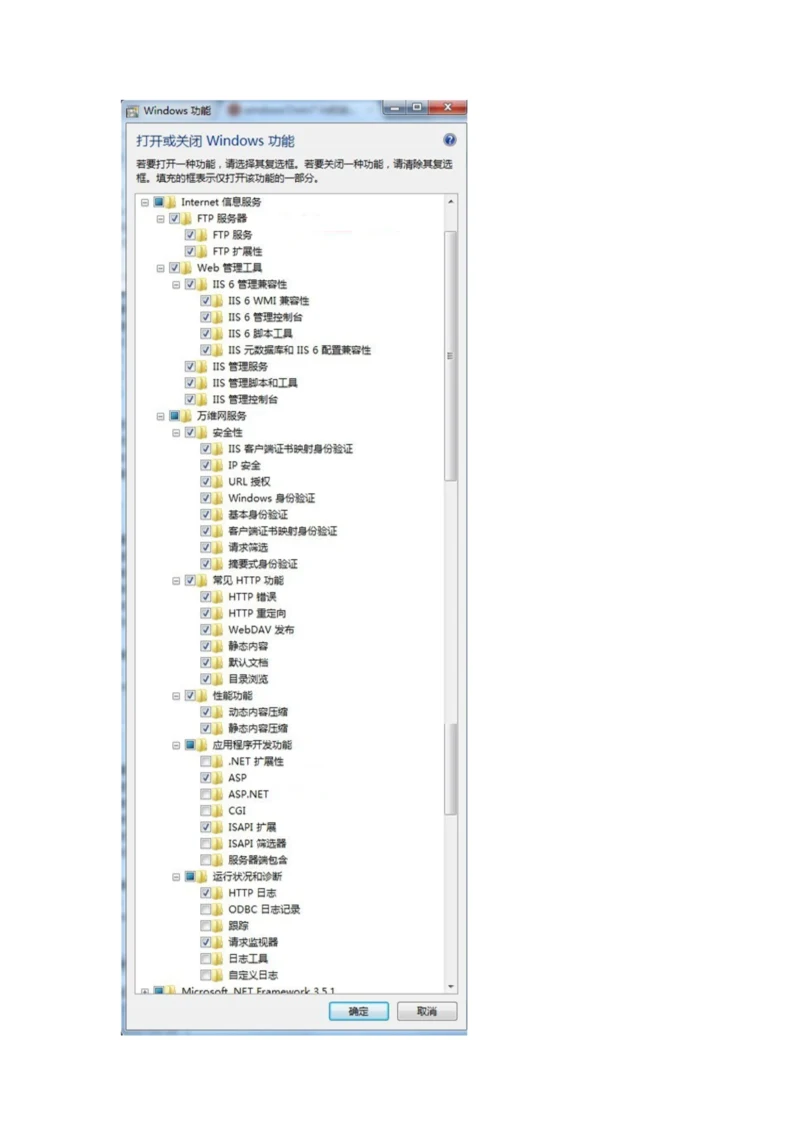Collapse the 常见 HTTP 功能 node
The width and height of the screenshot is (800, 1131).
click(176, 581)
